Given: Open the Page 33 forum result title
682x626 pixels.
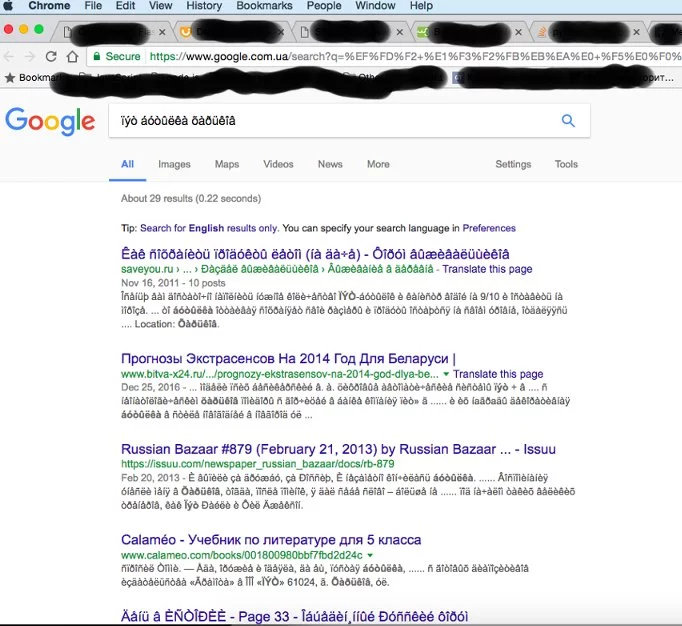Looking at the screenshot, I should tap(294, 616).
